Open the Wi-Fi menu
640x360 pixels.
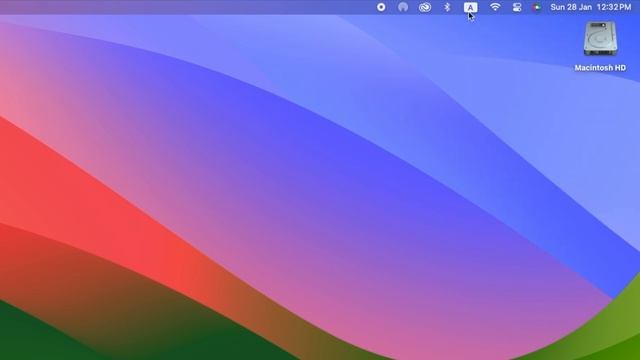point(495,7)
